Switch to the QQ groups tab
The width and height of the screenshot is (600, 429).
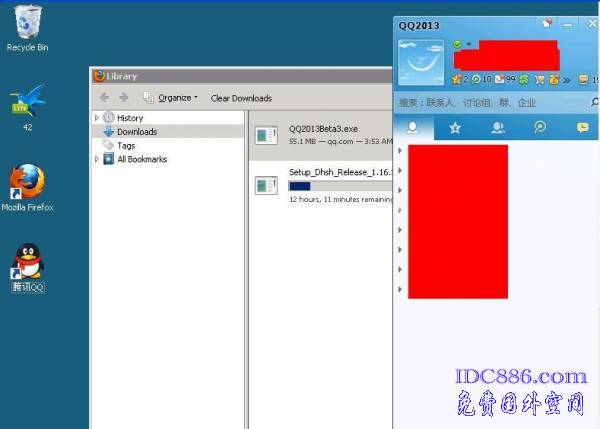coord(497,128)
